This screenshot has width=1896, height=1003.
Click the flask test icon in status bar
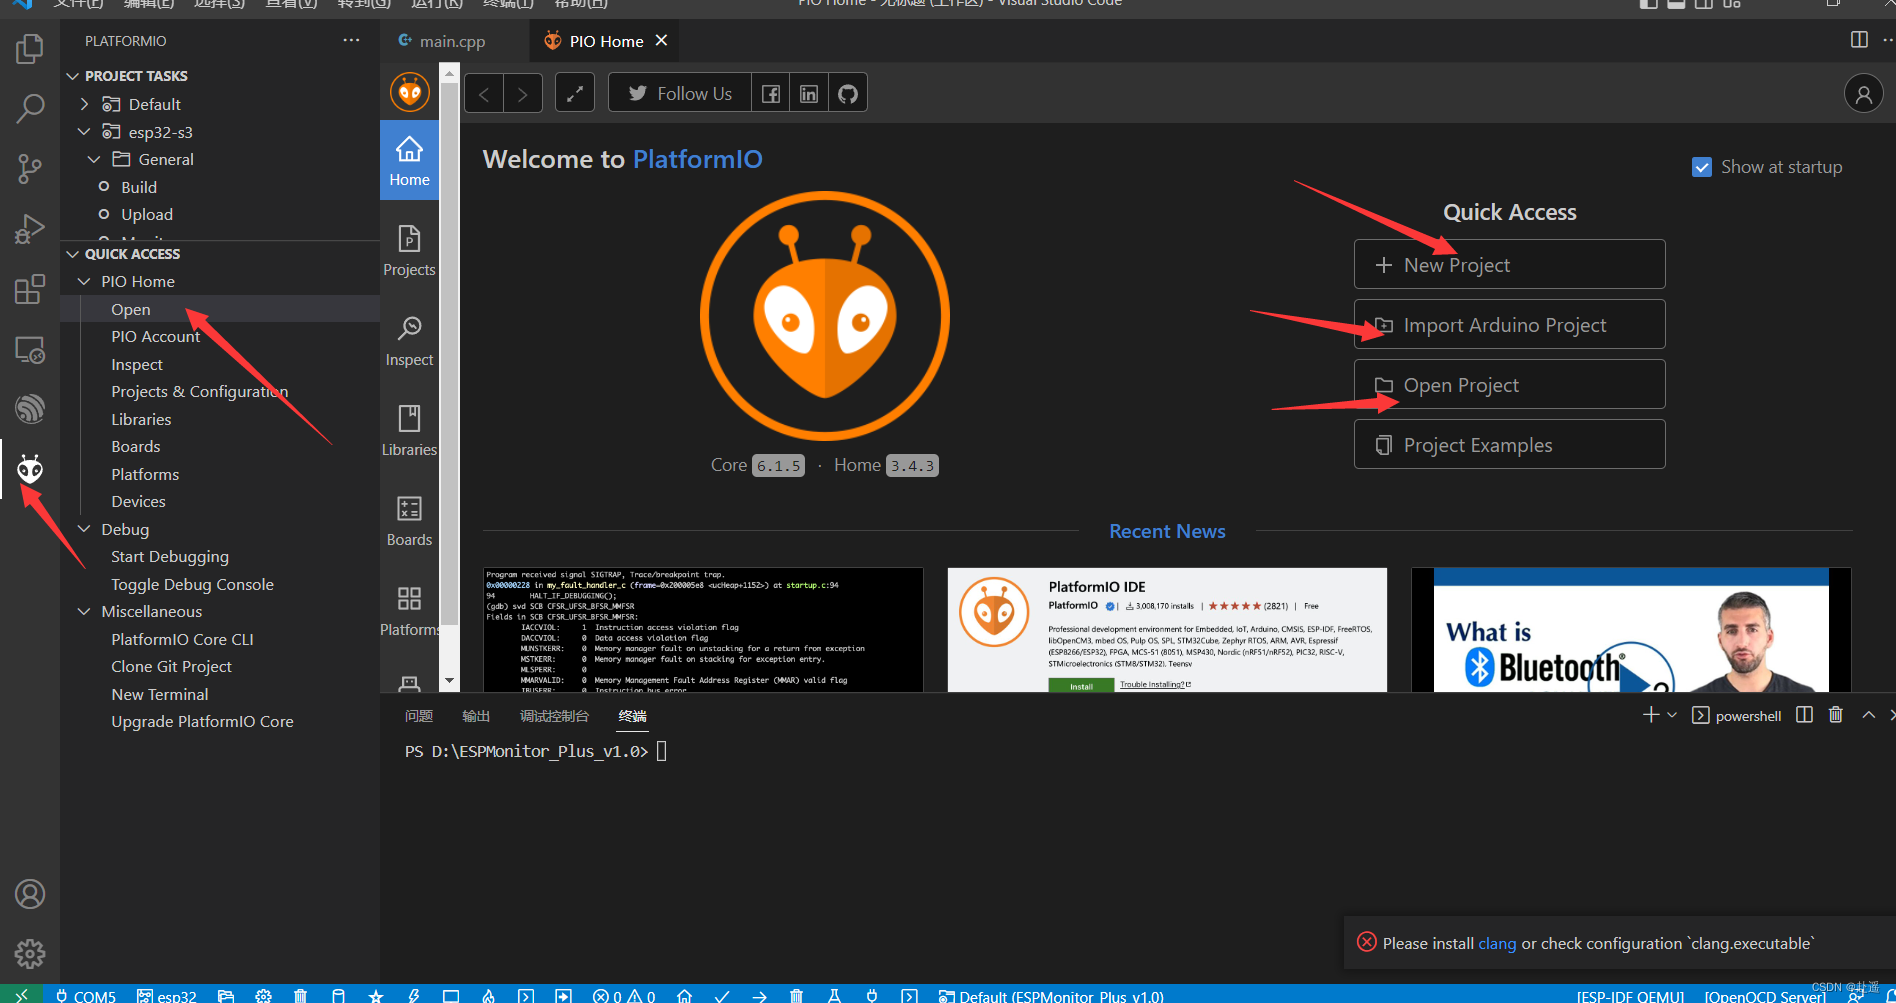pos(834,996)
